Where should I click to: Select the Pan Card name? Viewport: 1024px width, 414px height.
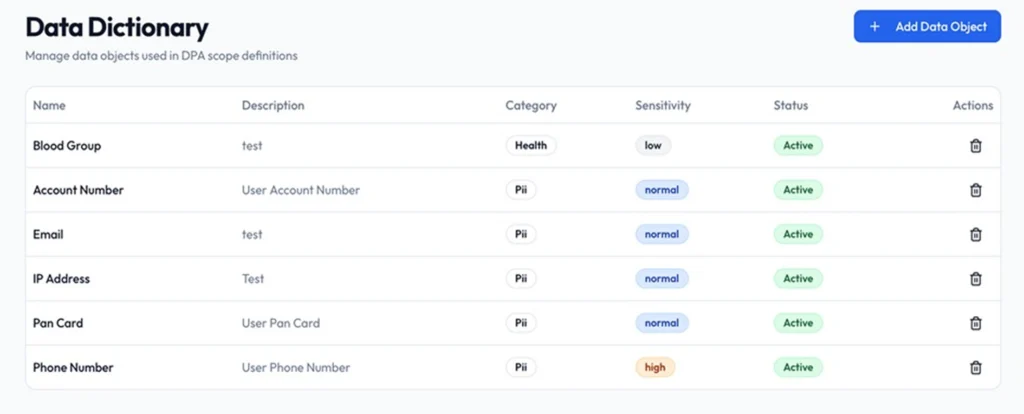click(58, 323)
